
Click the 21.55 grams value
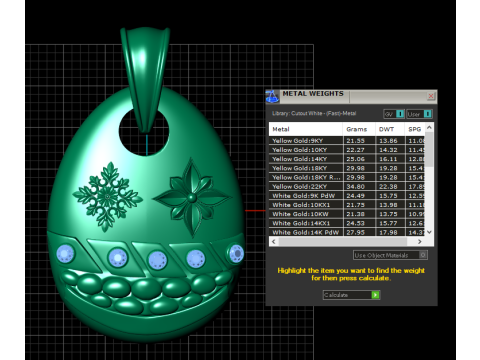(x=355, y=141)
